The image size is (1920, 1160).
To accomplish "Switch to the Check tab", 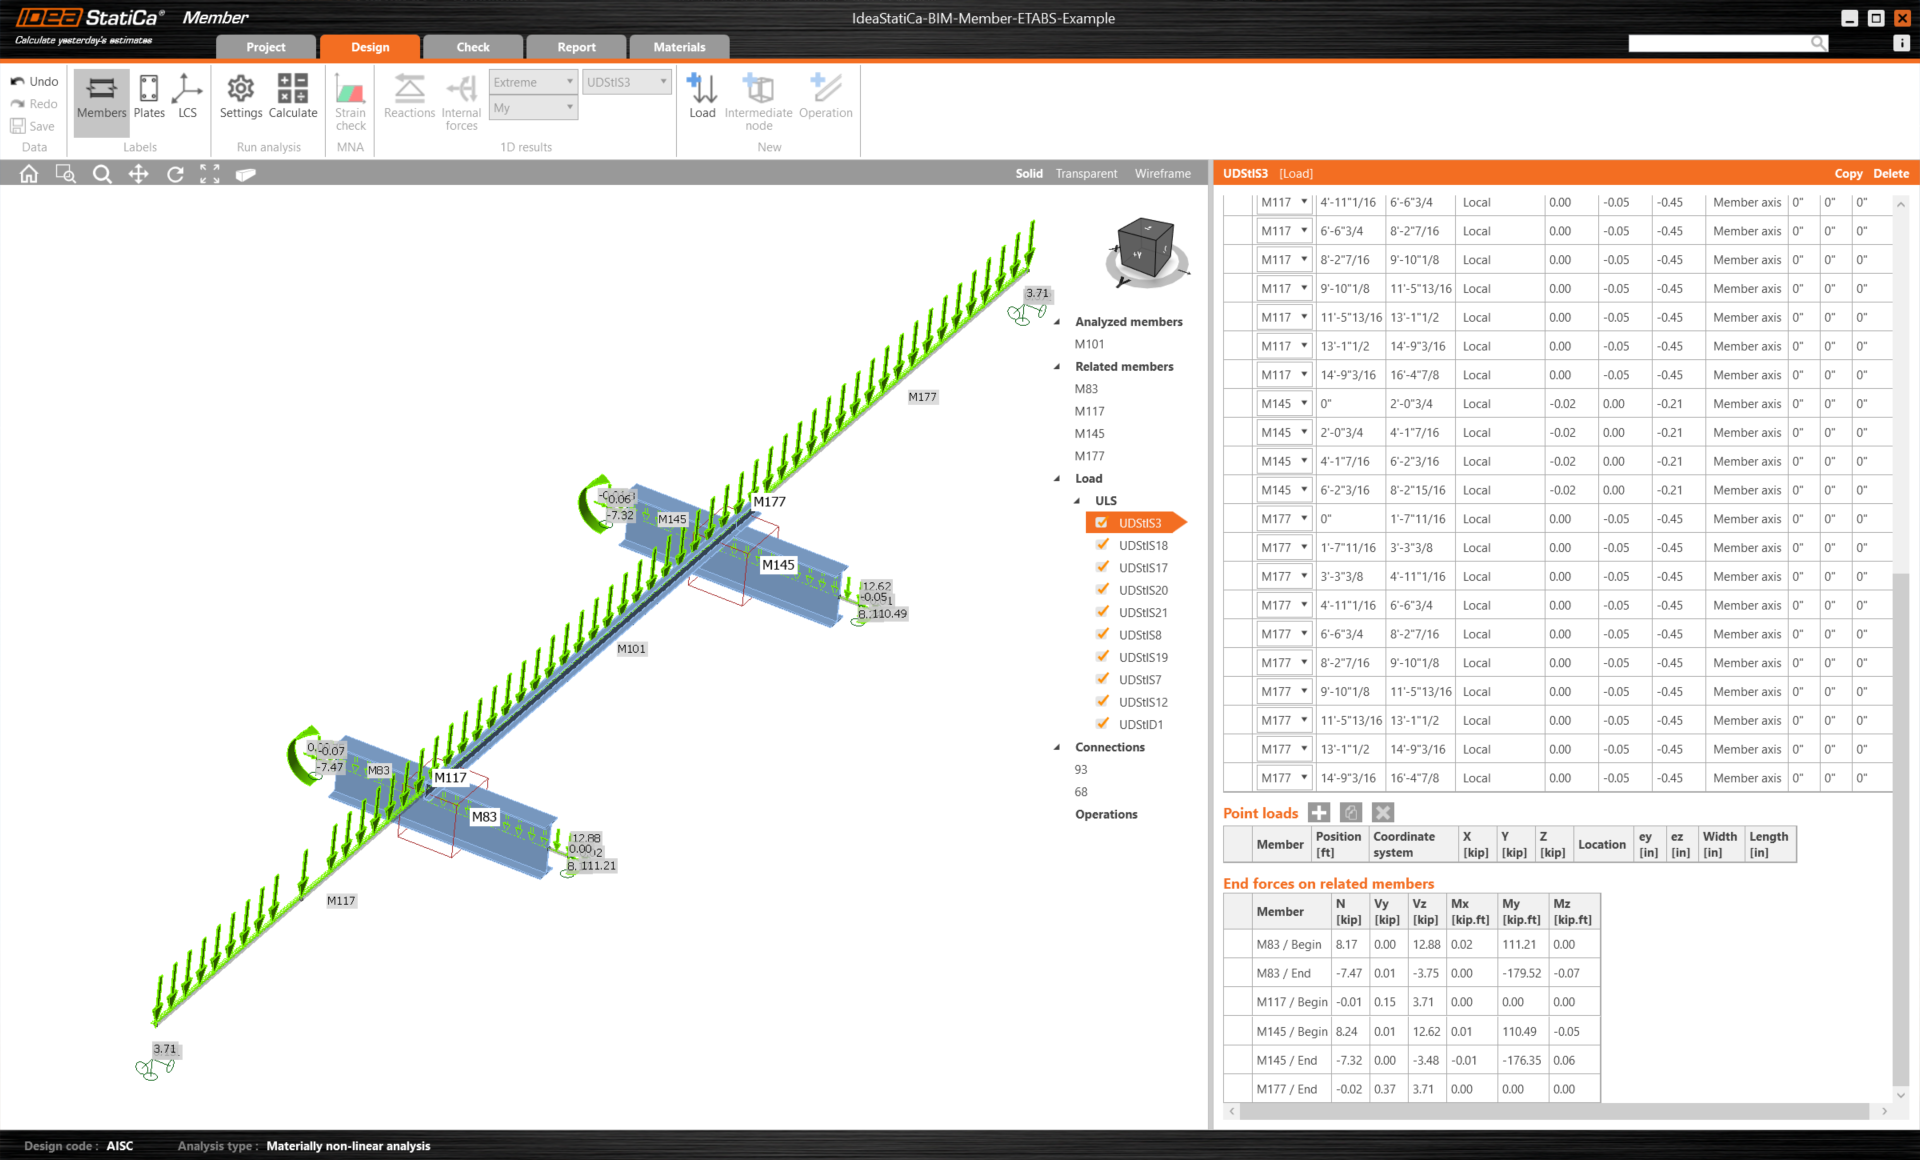I will pos(472,47).
